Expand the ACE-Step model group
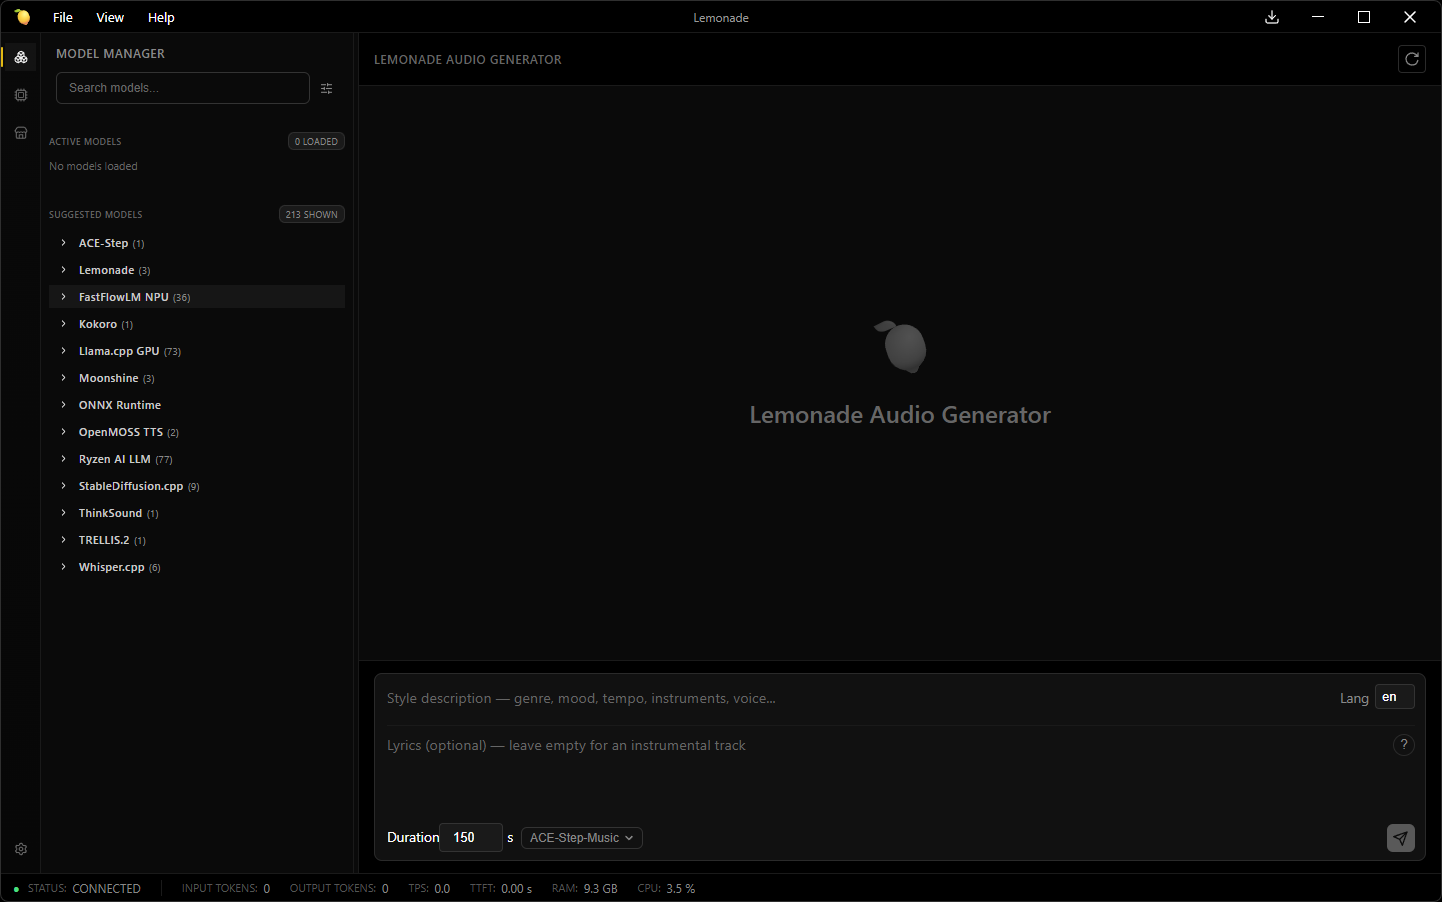 pyautogui.click(x=197, y=243)
